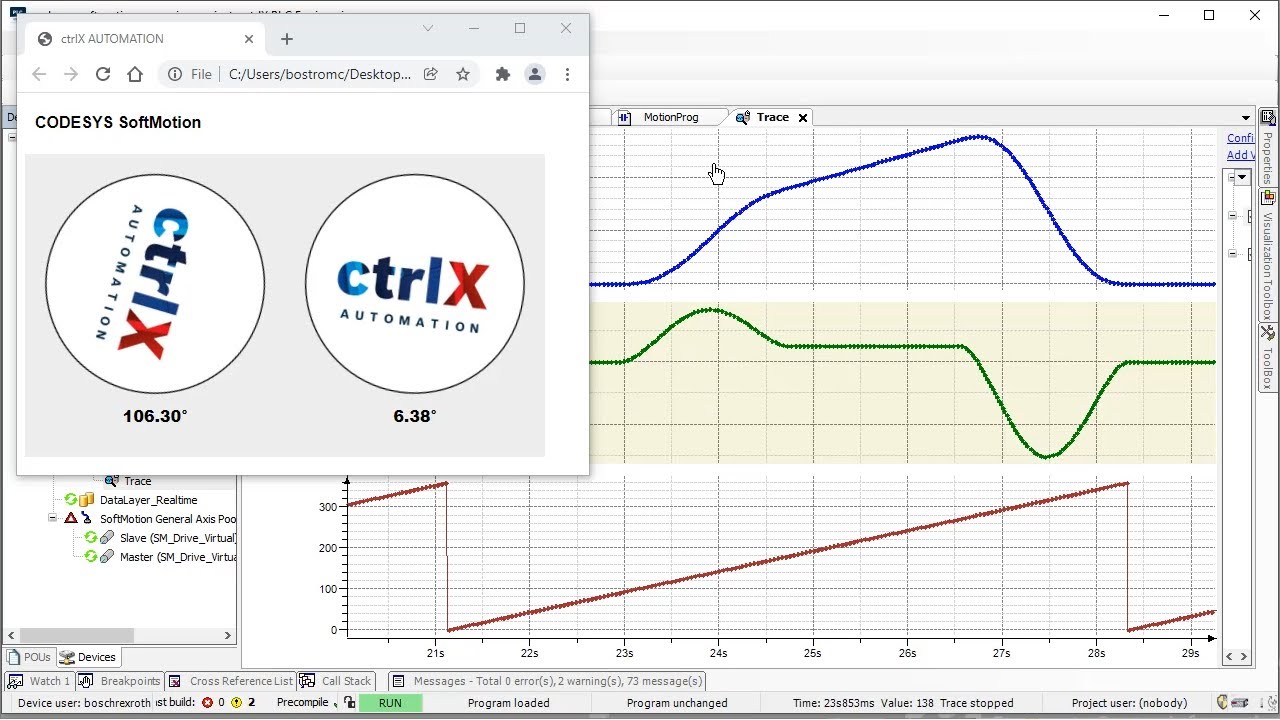Reload the ctrlX AUTOMATION page
1280x720 pixels.
[103, 74]
